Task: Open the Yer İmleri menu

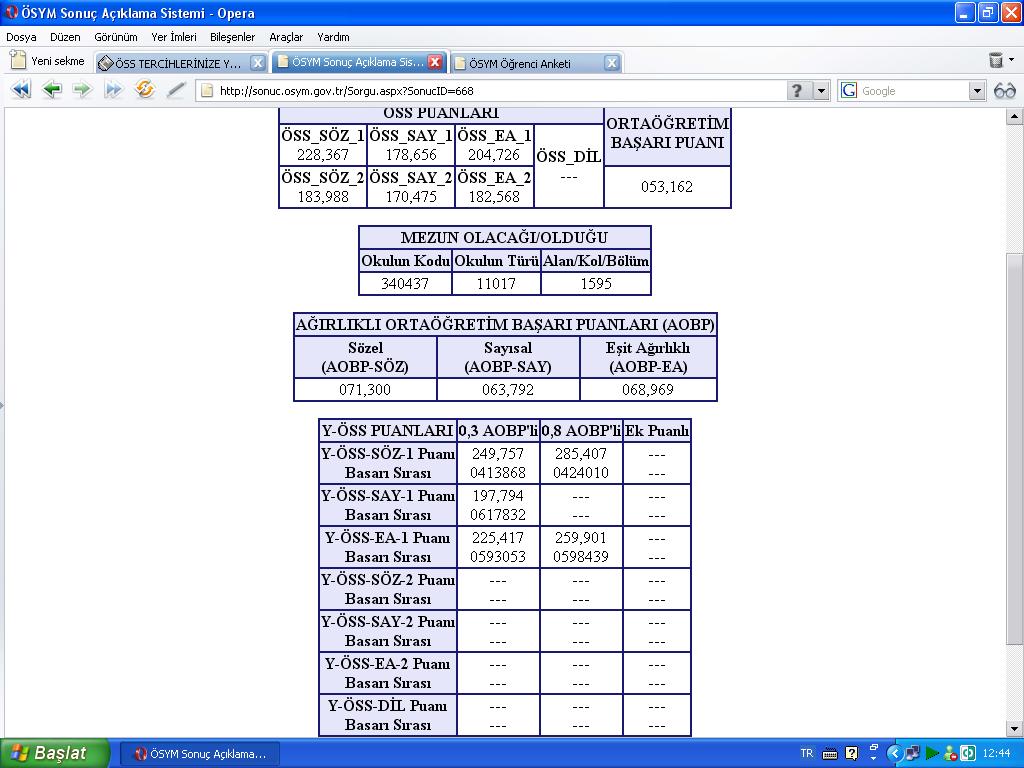Action: click(x=173, y=37)
